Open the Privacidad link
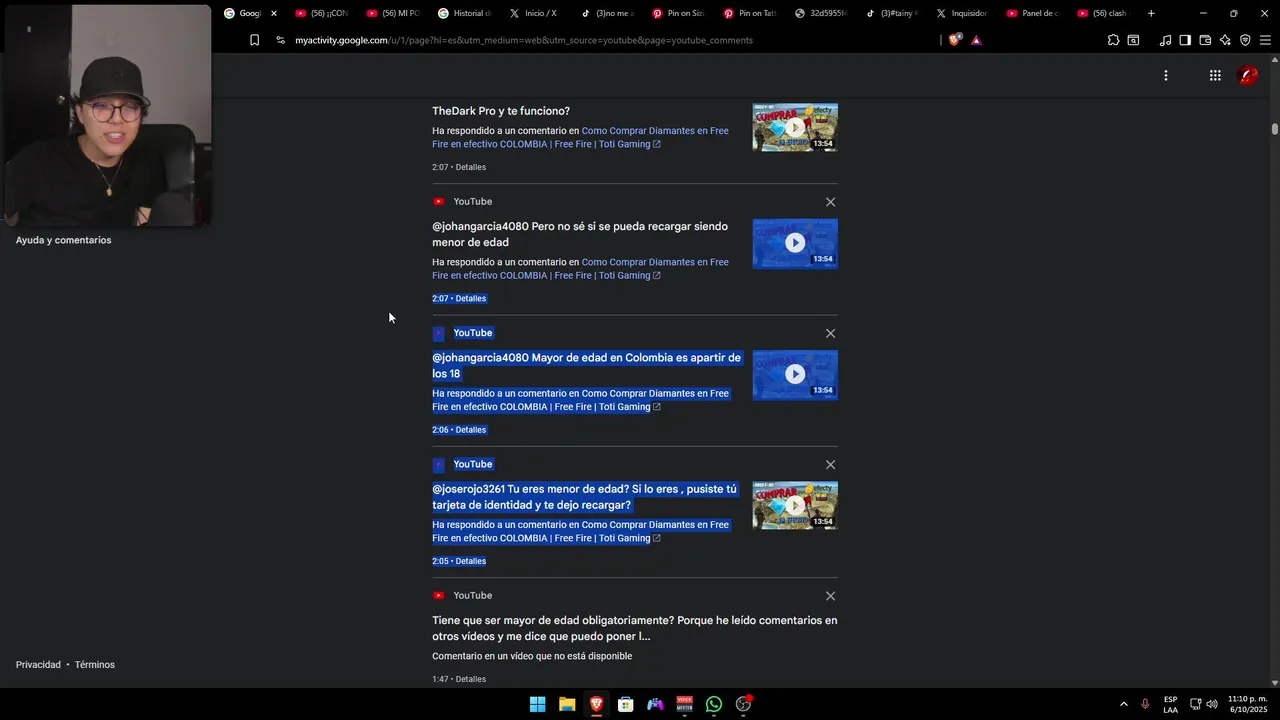This screenshot has width=1280, height=720. click(x=38, y=665)
